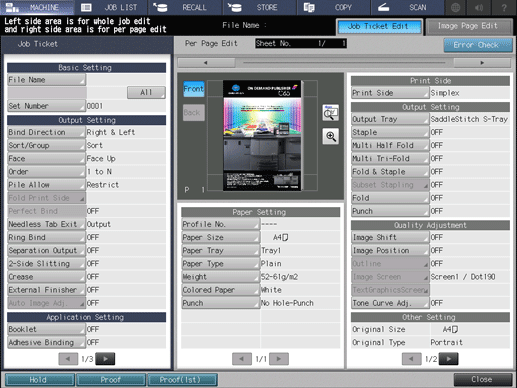Open the Set Number setting
The image size is (517, 388).
click(46, 106)
